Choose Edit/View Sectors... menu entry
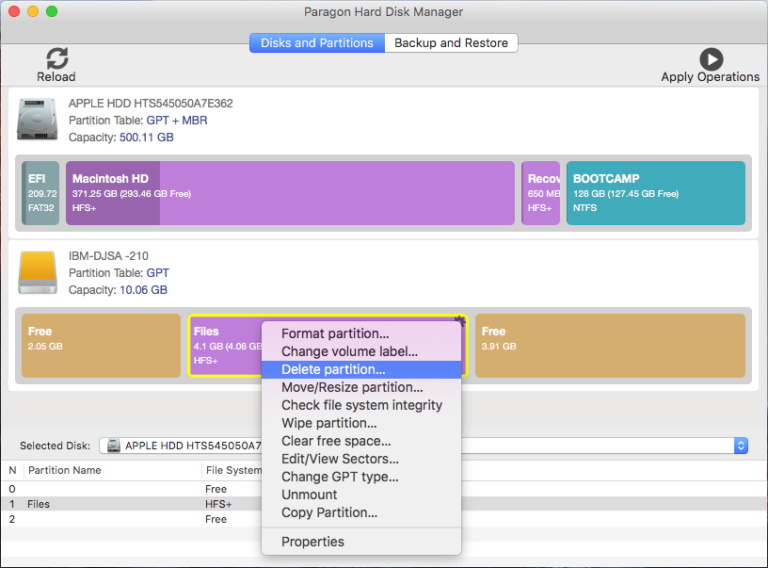Viewport: 768px width, 568px height. coord(361,459)
